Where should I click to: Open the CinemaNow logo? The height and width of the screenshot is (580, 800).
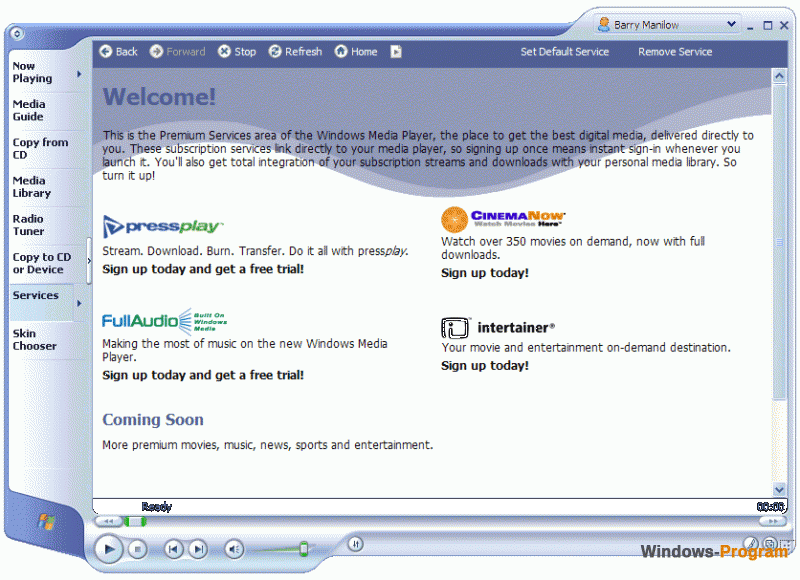503,219
